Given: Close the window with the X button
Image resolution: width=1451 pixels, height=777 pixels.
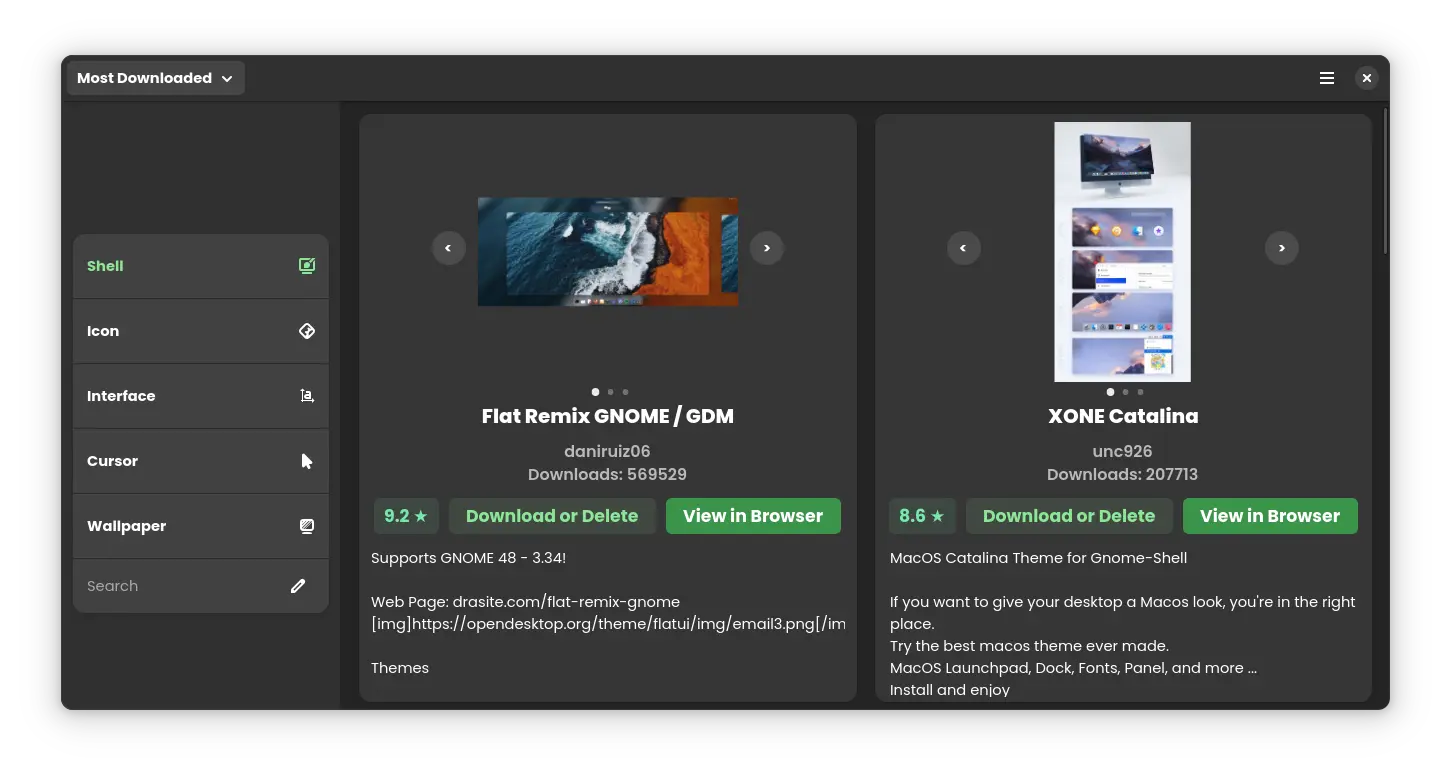Looking at the screenshot, I should tap(1367, 78).
